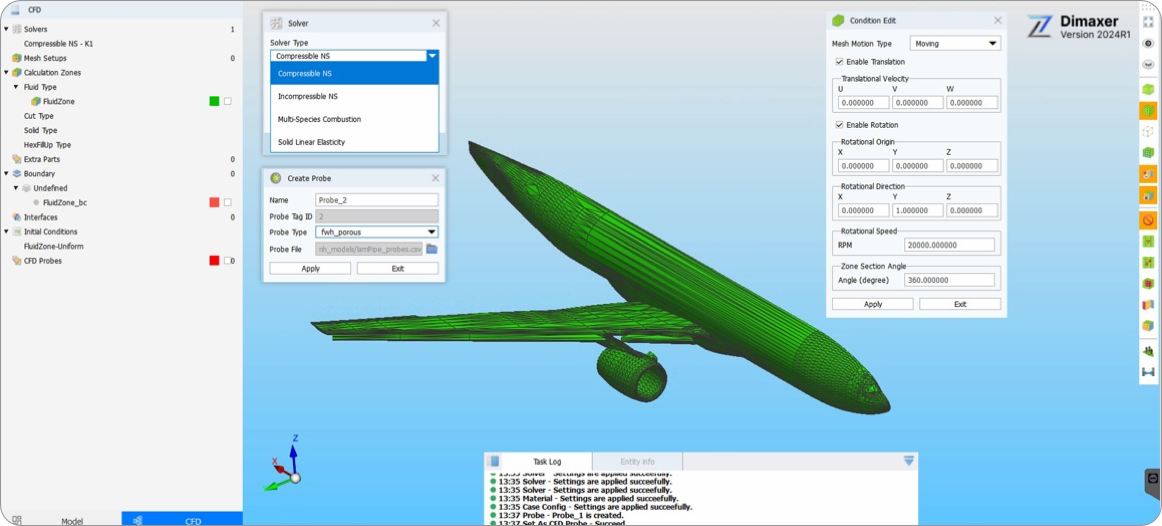Click Exit in Condition Edit panel
Screen dimensions: 1162x526
coord(960,304)
